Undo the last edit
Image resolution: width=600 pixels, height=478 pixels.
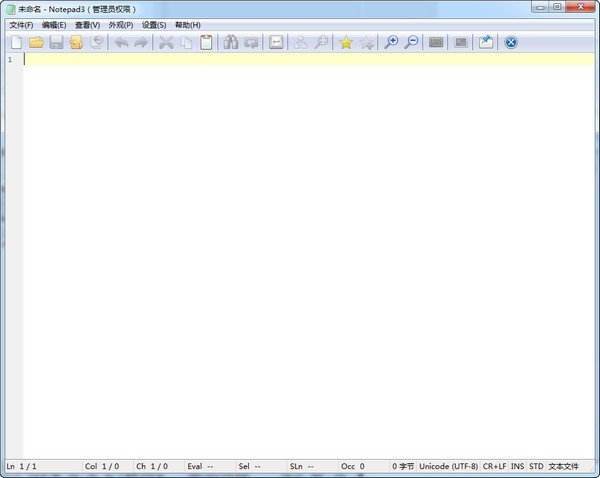(121, 42)
